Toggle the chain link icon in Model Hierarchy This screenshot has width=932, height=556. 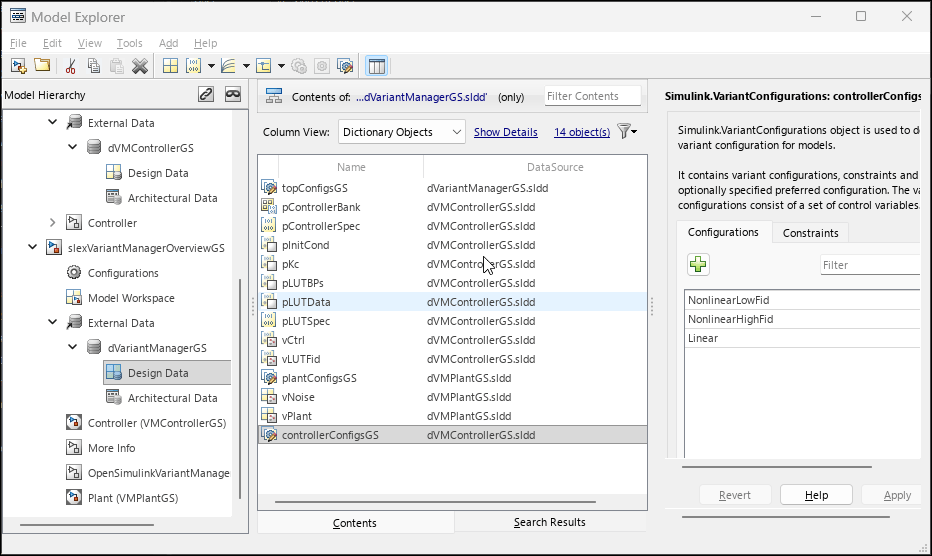coord(206,94)
